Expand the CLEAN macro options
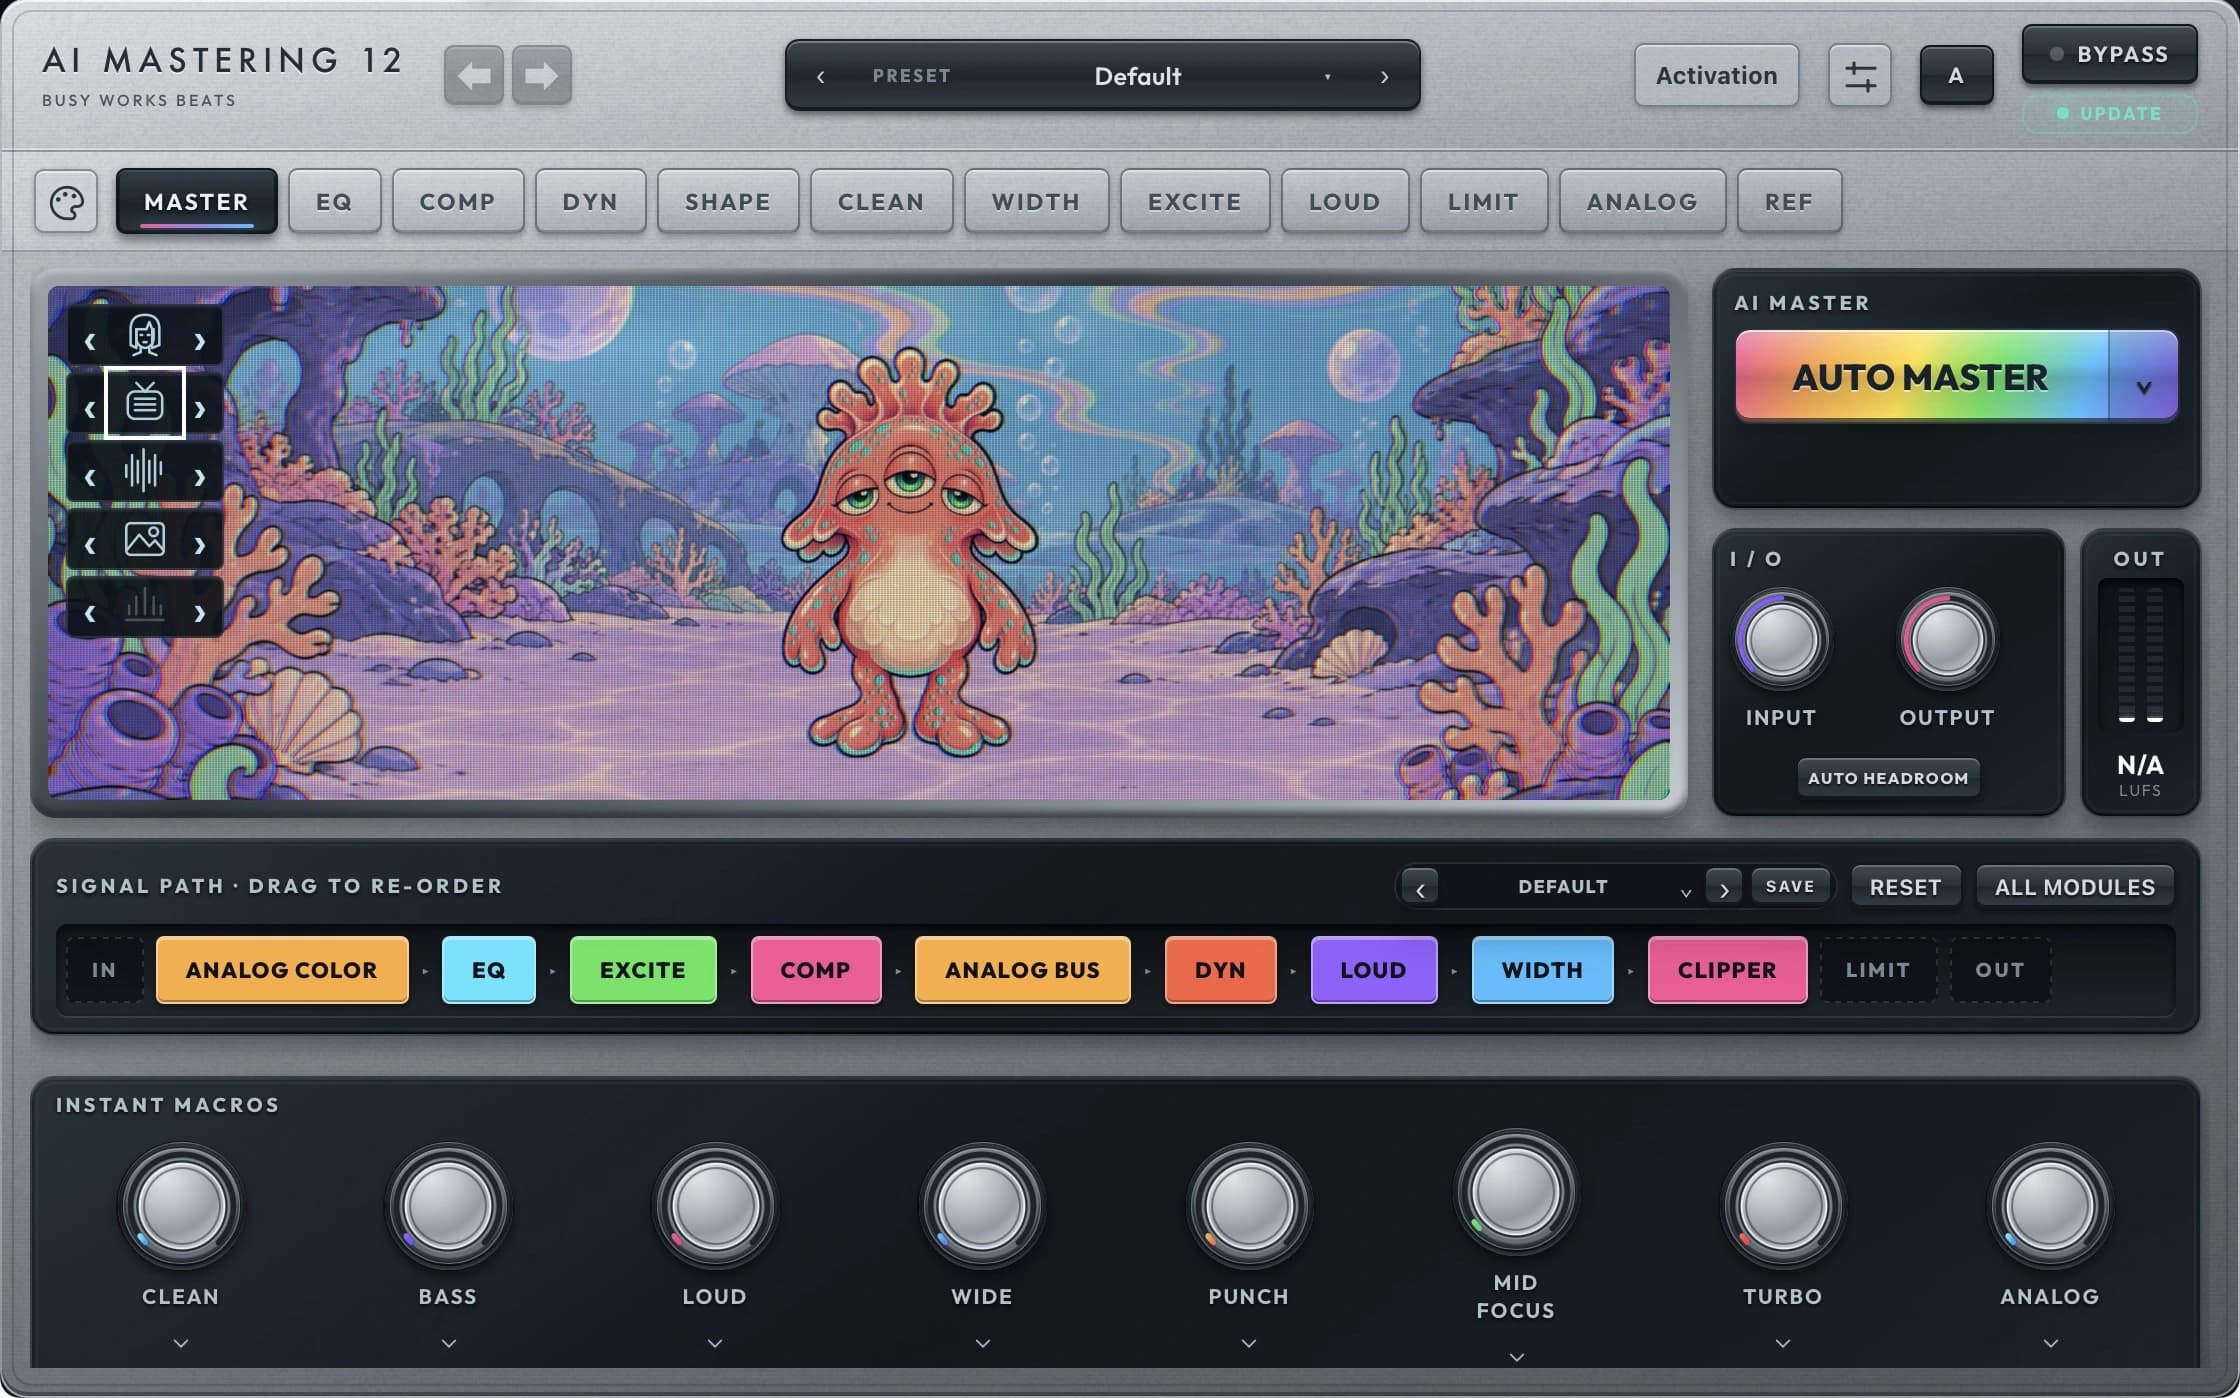Image resolution: width=2240 pixels, height=1398 pixels. pos(181,1343)
